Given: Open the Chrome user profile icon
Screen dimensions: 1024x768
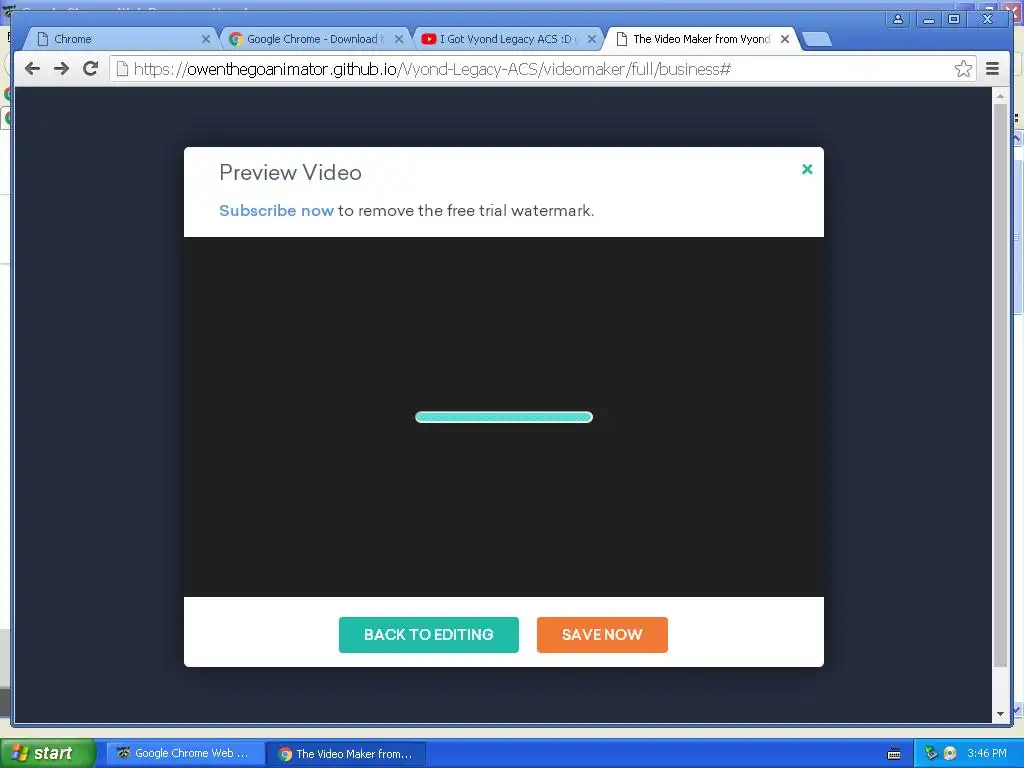Looking at the screenshot, I should coord(898,19).
